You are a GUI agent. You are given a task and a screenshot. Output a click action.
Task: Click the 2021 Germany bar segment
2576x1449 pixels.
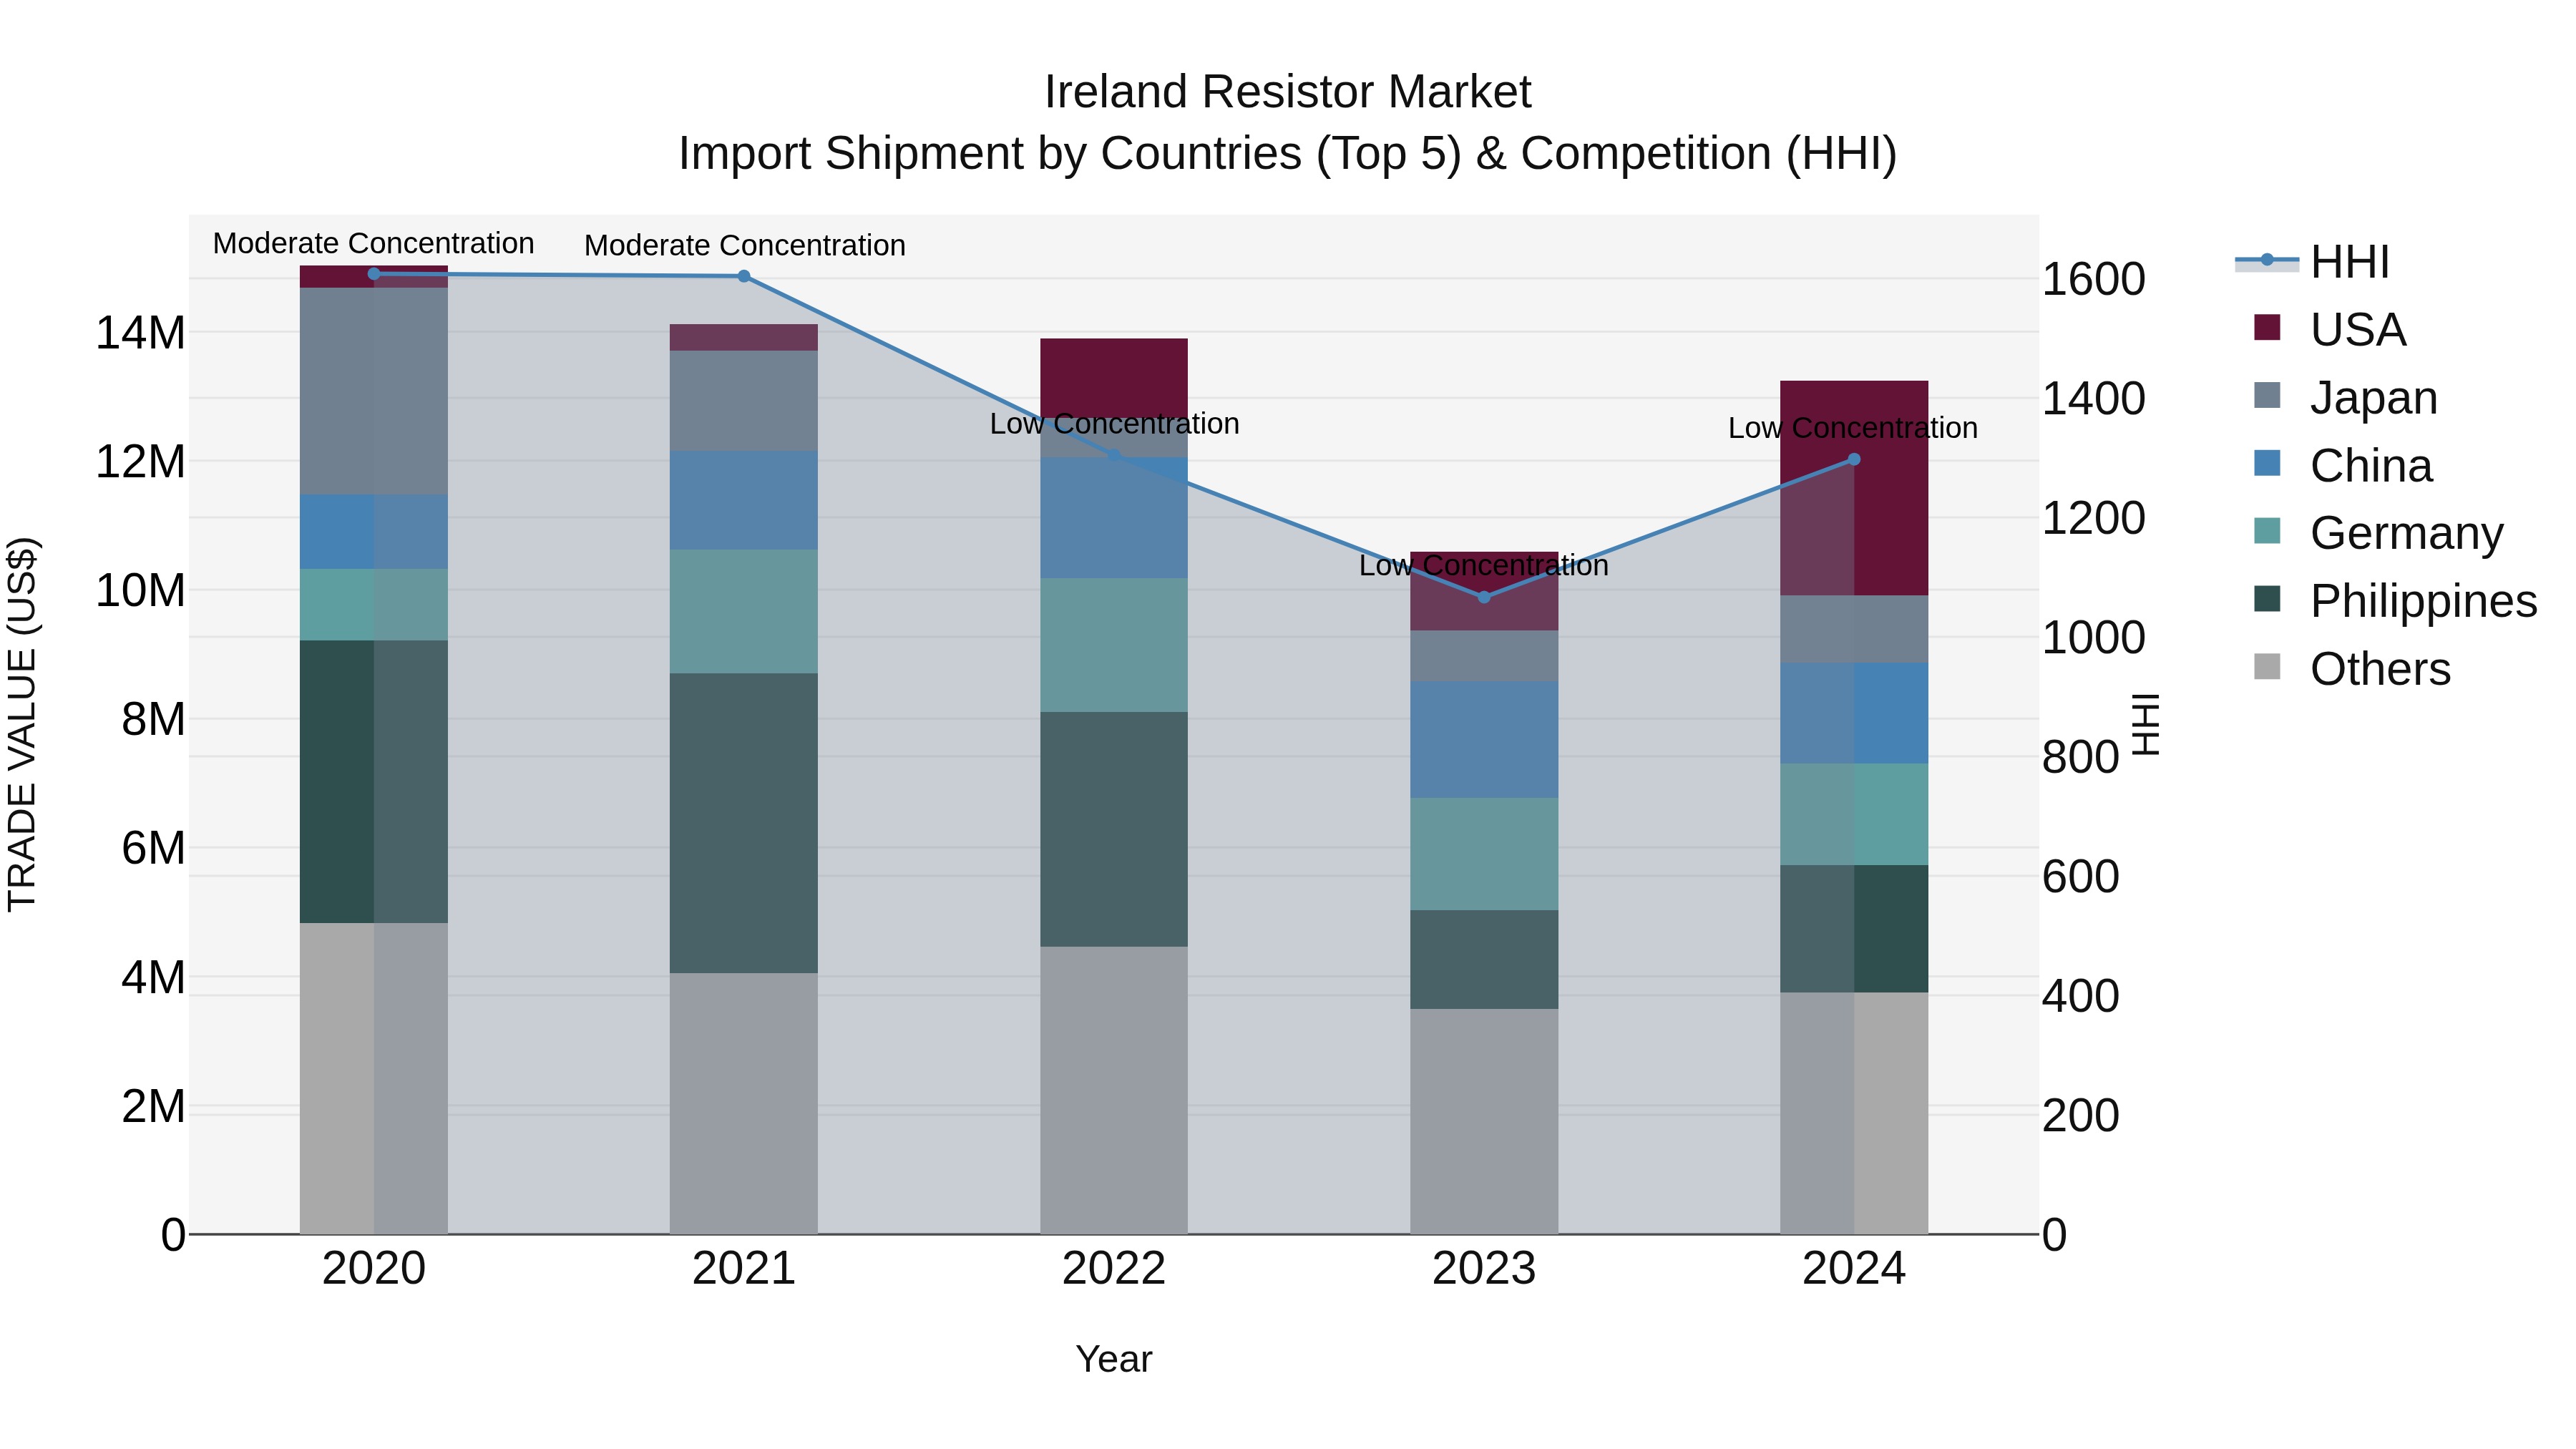[x=744, y=612]
